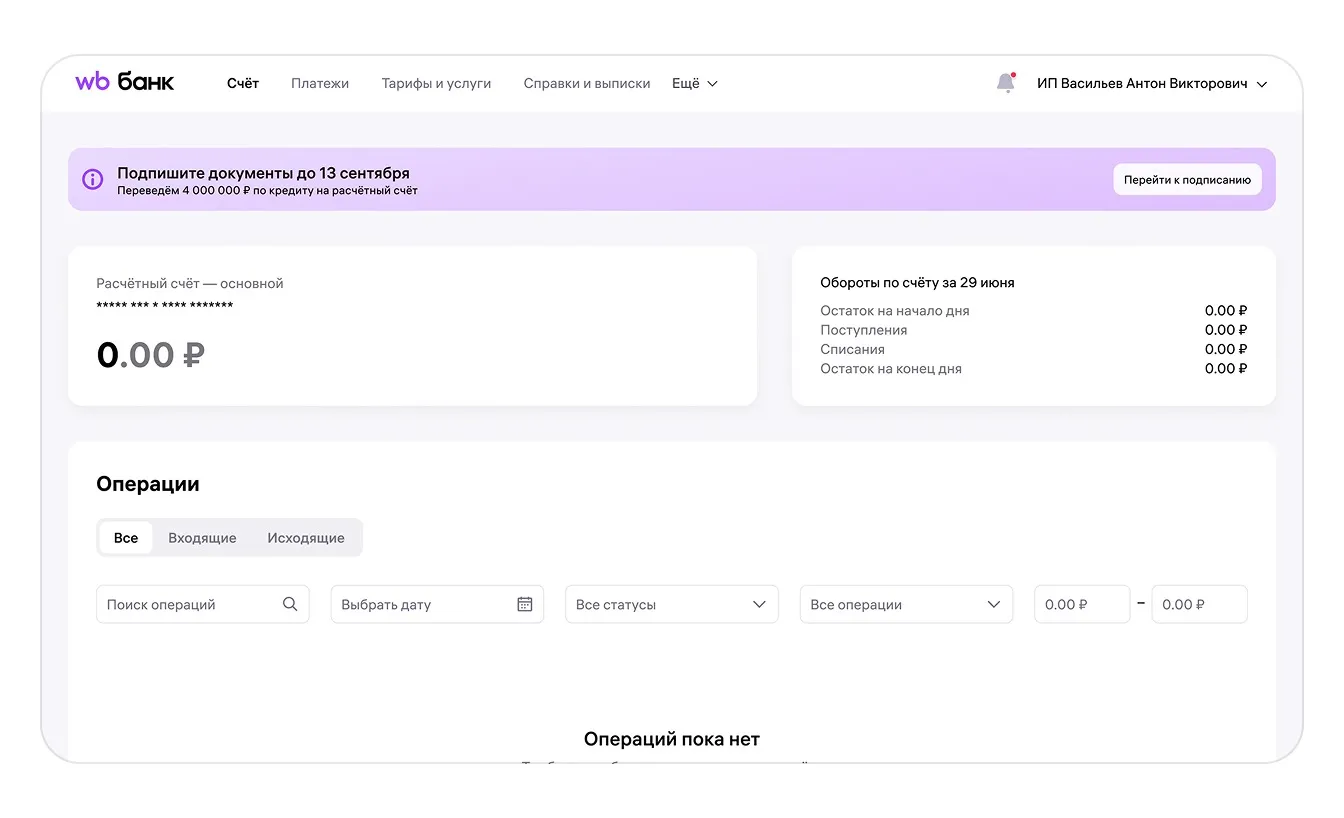Click the magnifier icon in operations search
This screenshot has height=818, width=1344.
coord(290,604)
